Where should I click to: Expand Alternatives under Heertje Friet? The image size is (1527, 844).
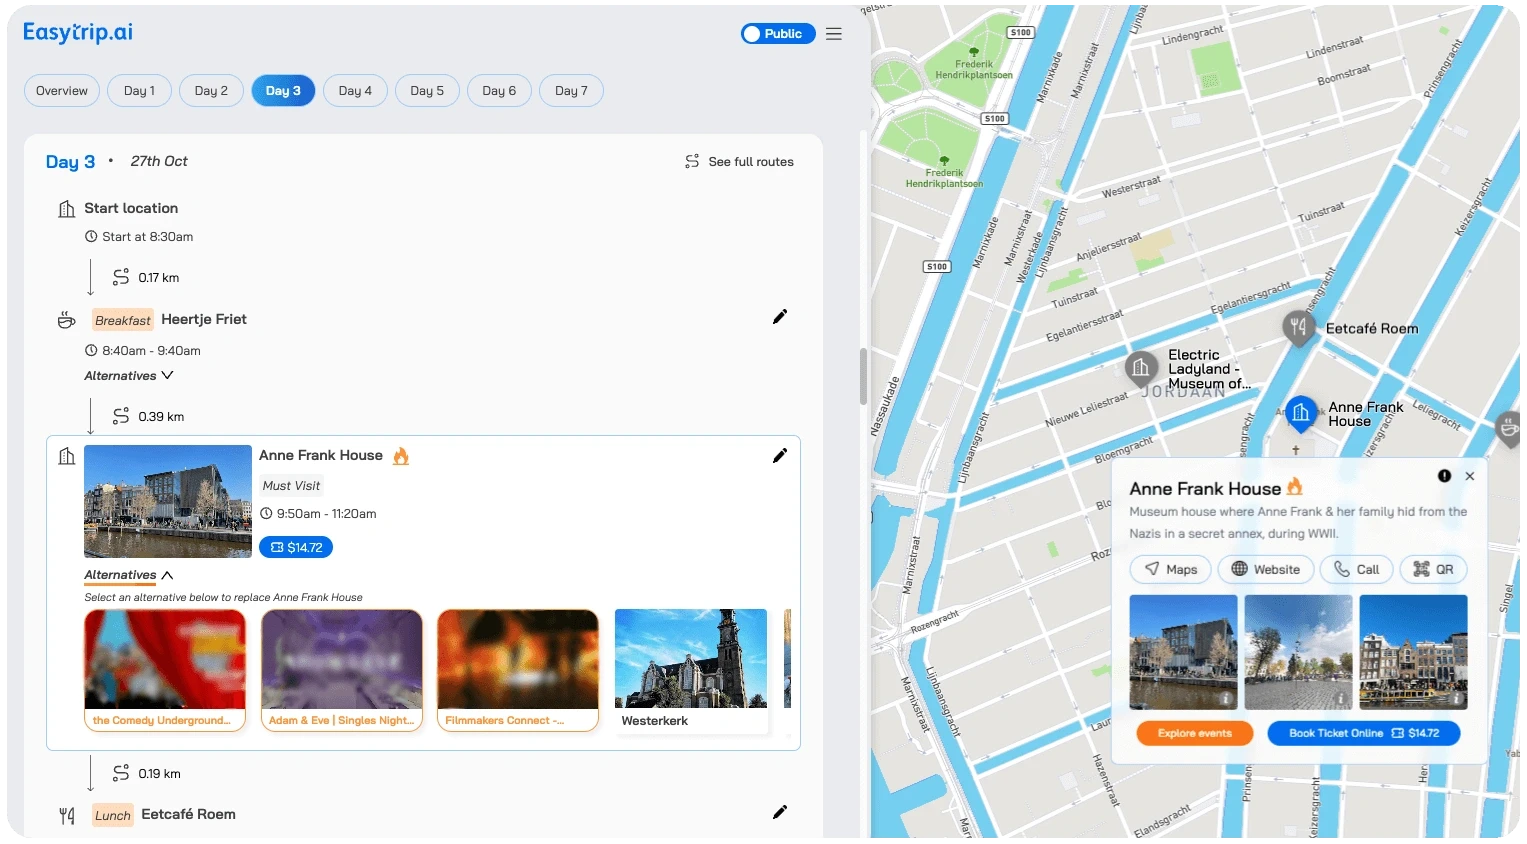(x=129, y=376)
